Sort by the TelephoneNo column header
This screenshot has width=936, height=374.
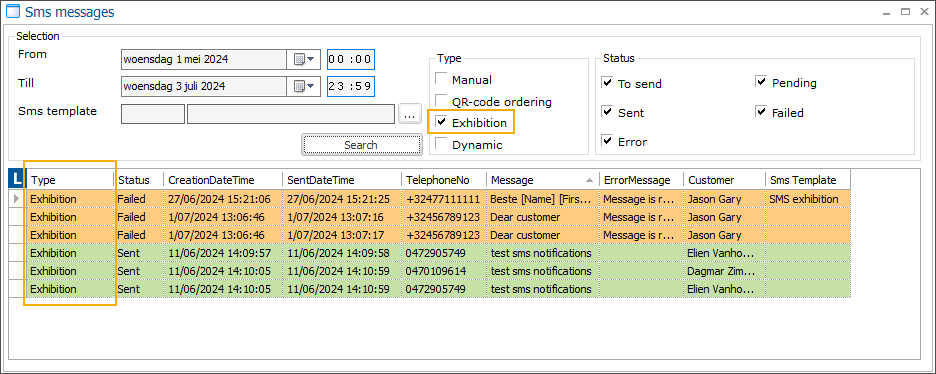(x=444, y=180)
